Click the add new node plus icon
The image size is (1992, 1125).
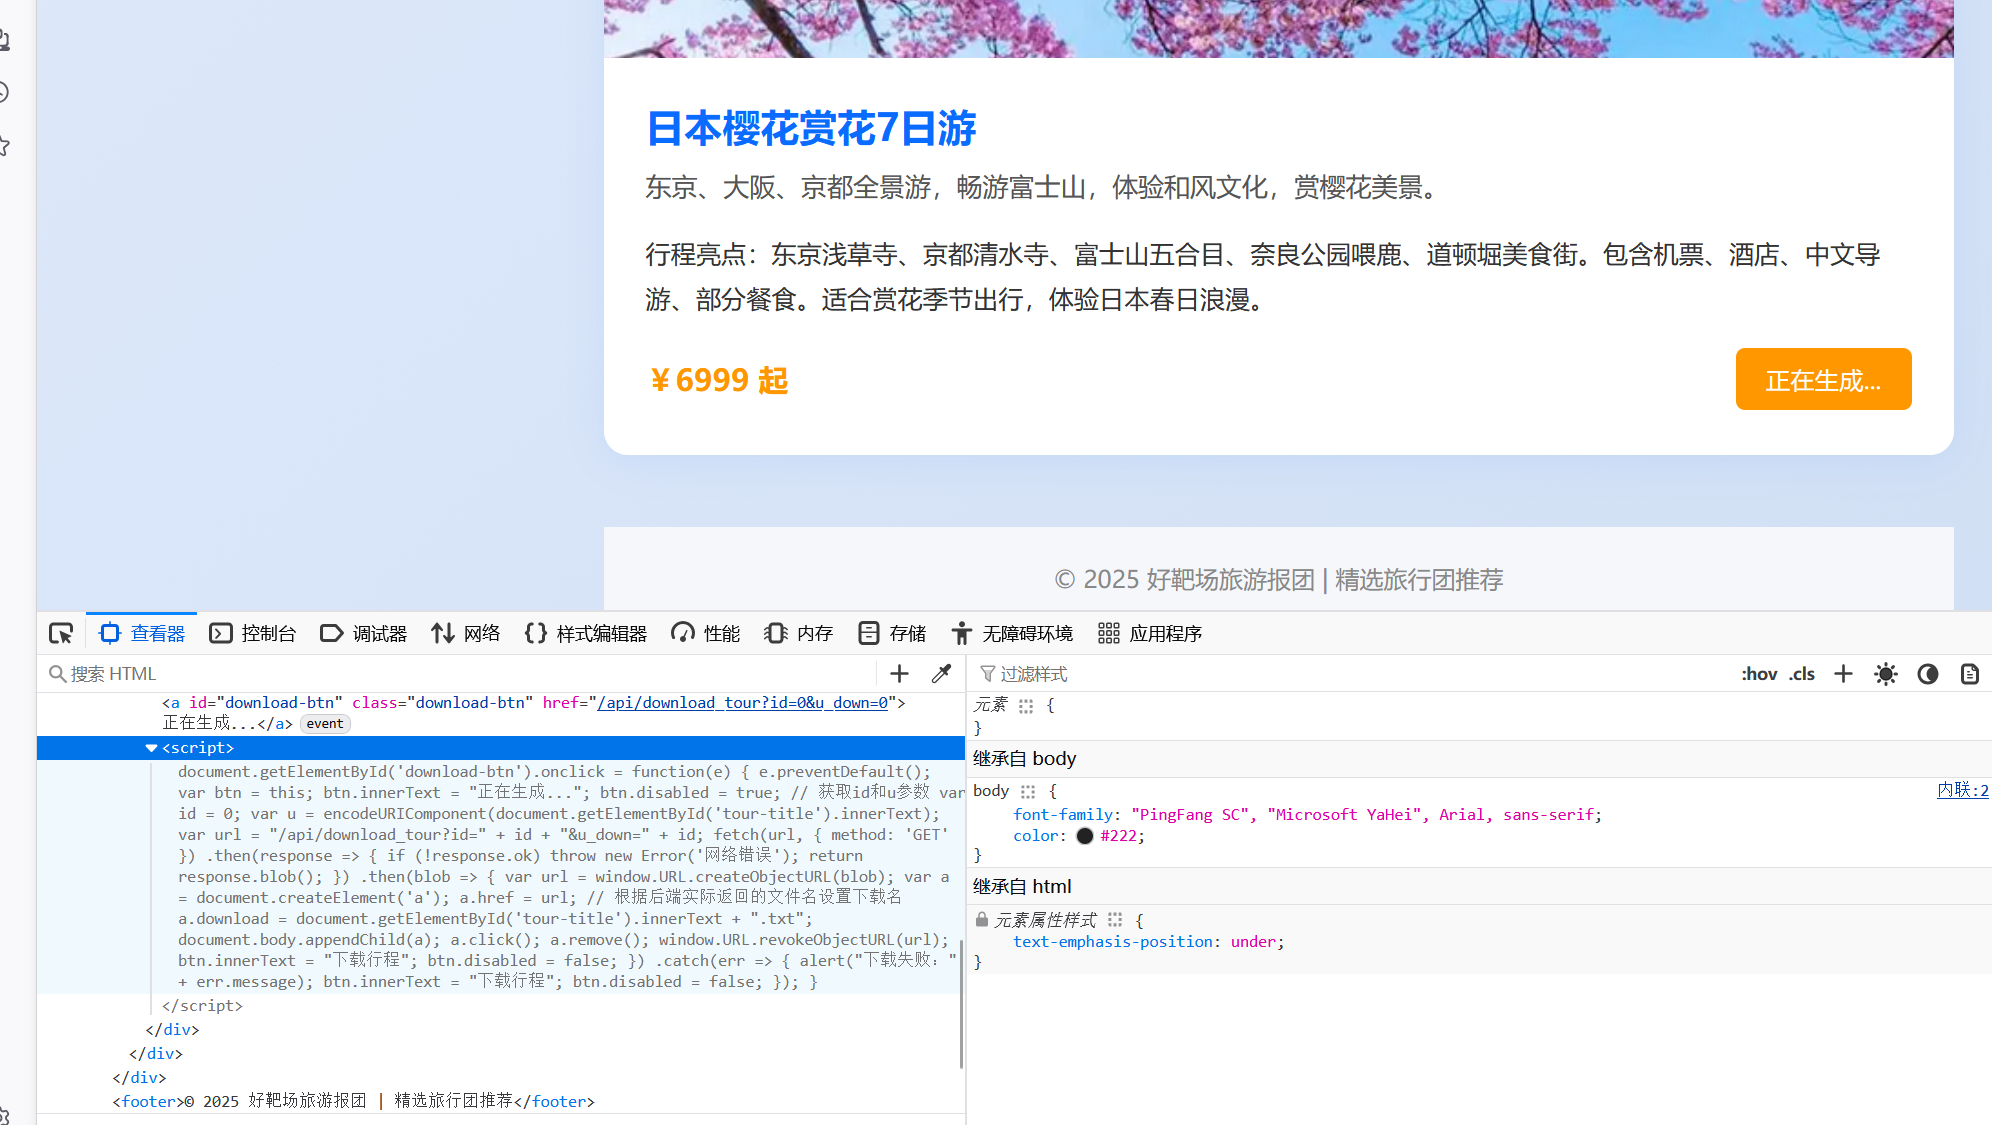[x=899, y=674]
